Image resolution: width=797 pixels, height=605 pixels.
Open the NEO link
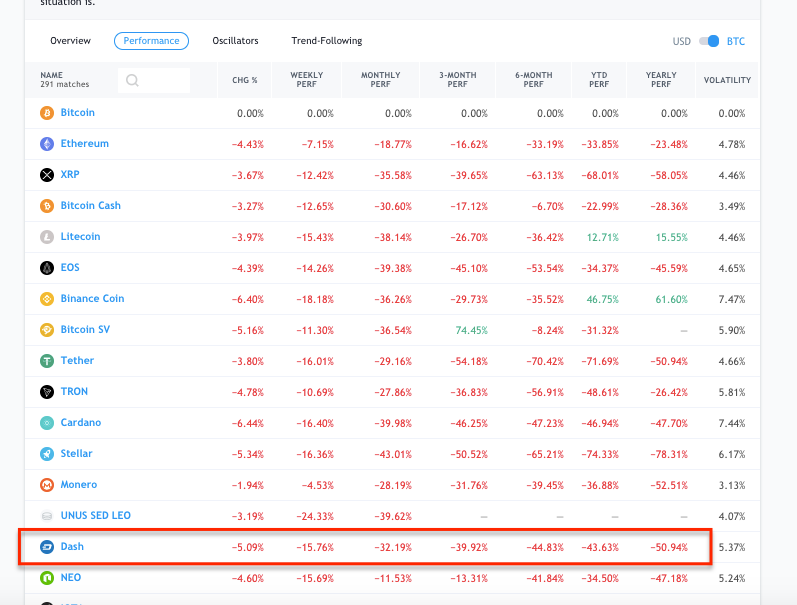pos(71,578)
